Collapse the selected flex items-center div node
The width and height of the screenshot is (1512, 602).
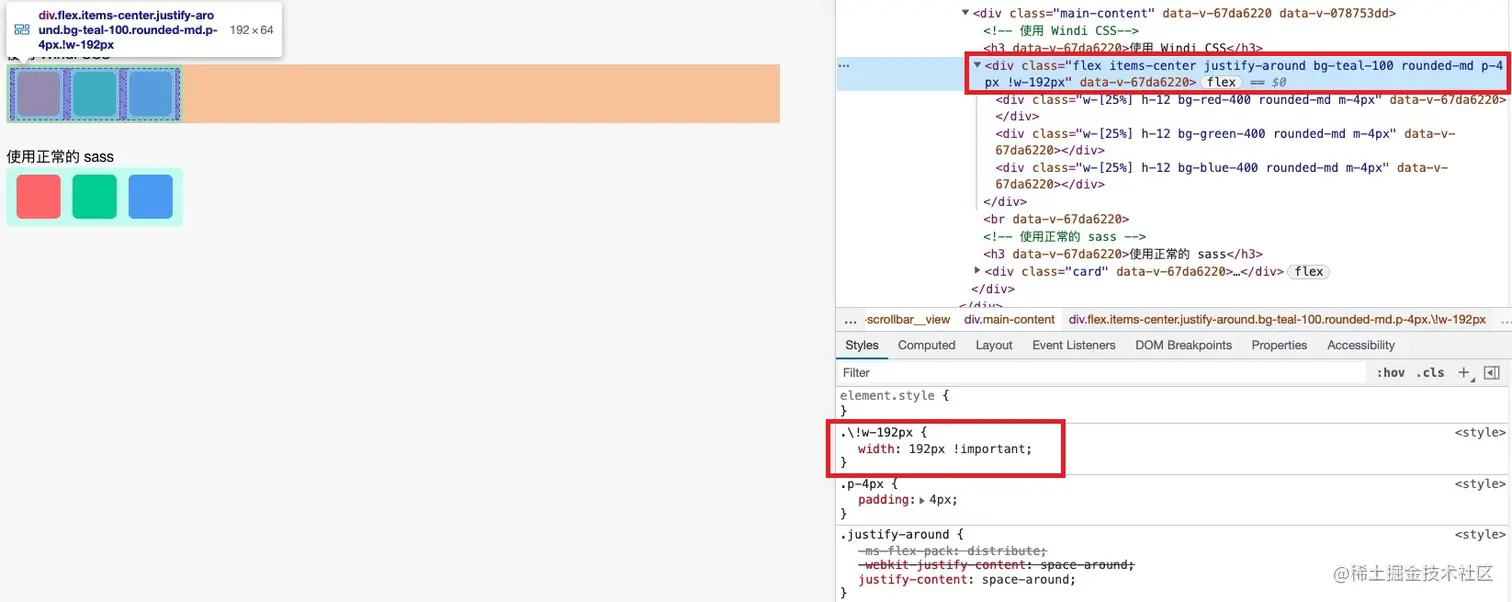(x=977, y=65)
